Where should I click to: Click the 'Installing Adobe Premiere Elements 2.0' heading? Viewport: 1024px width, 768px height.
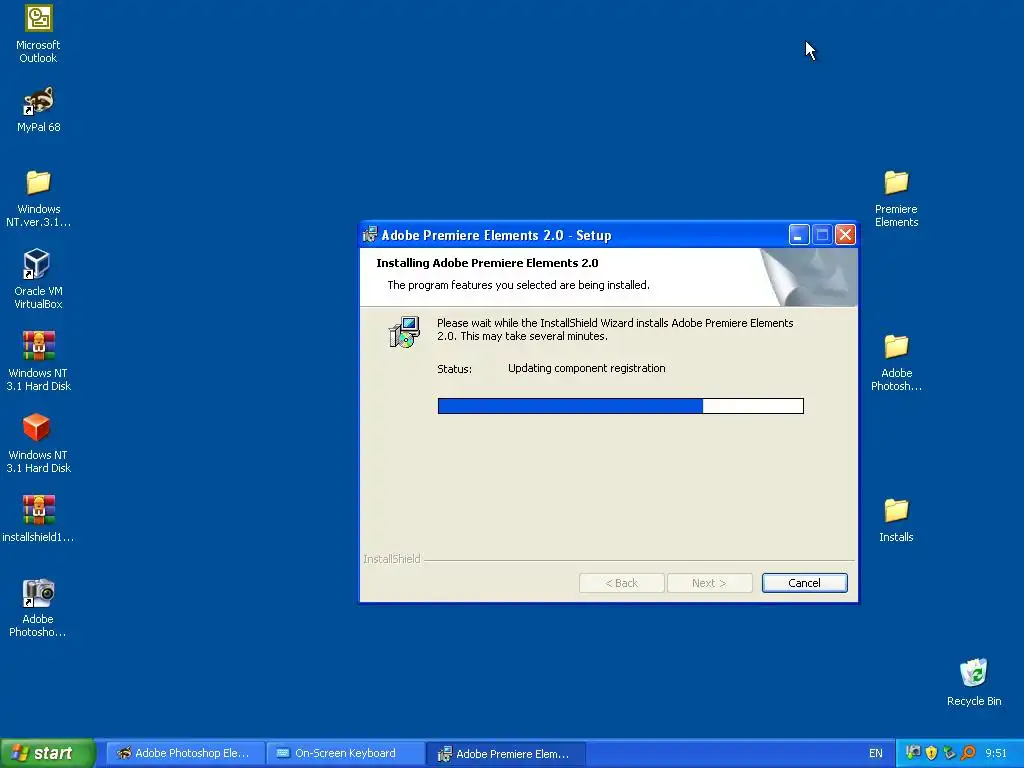[x=487, y=263]
